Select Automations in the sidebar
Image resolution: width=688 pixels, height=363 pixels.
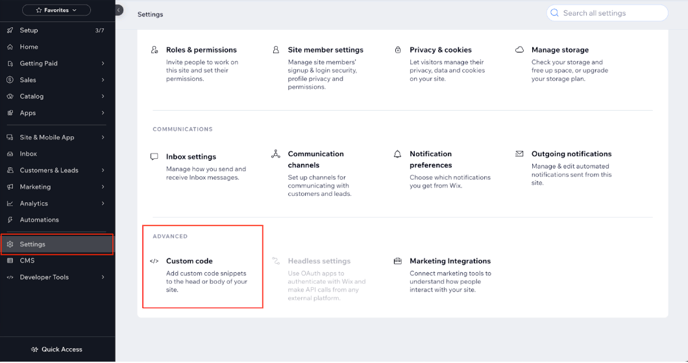click(x=57, y=220)
